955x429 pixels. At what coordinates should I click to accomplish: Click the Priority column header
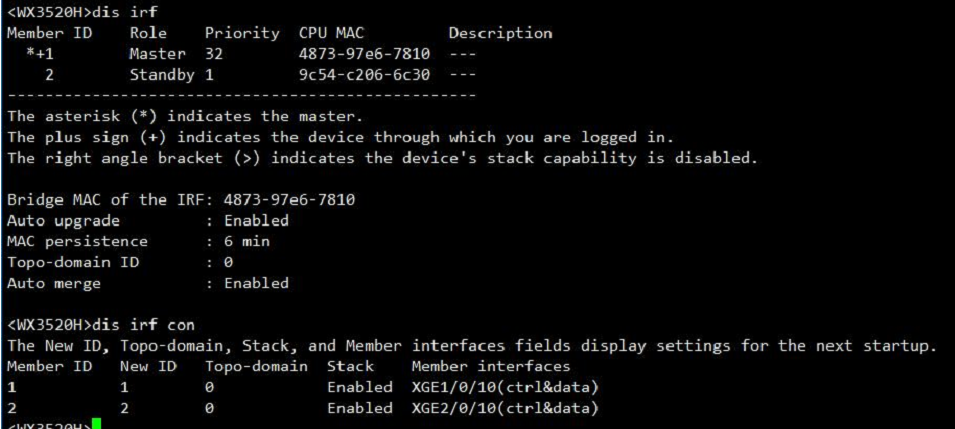(242, 33)
